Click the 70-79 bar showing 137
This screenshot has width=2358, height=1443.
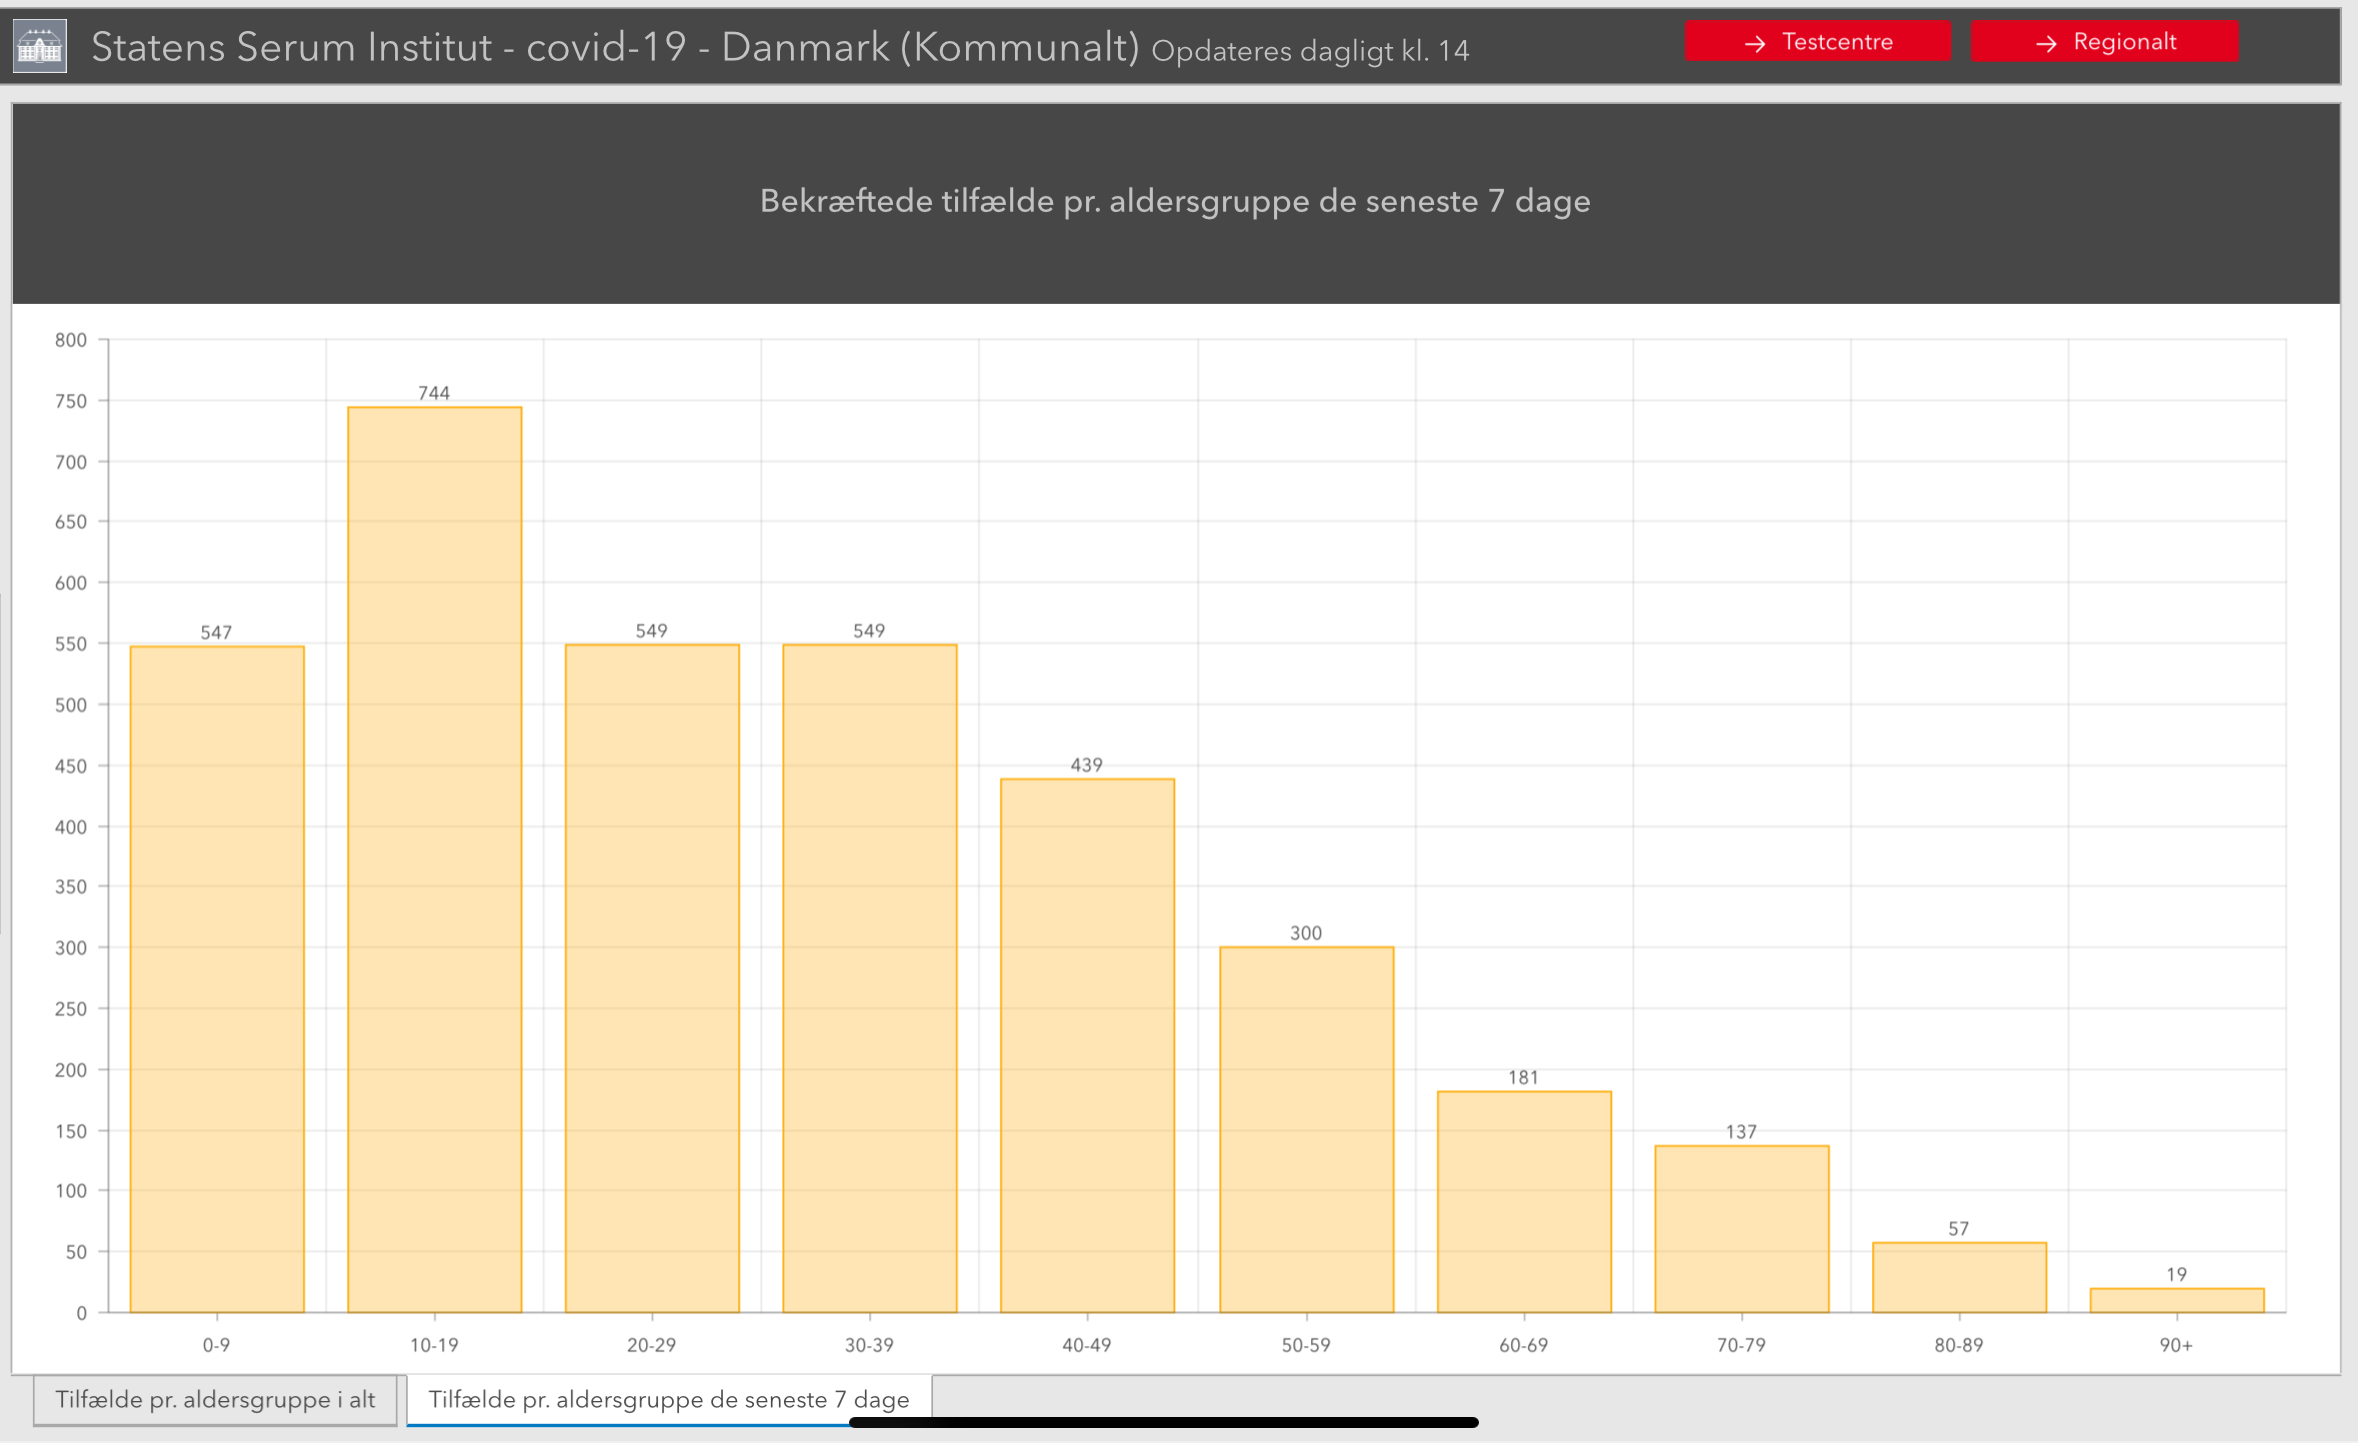tap(1741, 1229)
